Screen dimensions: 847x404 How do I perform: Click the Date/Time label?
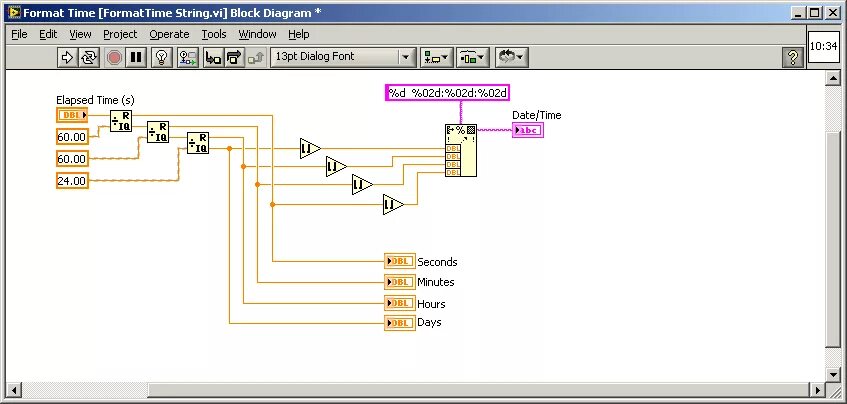[x=536, y=115]
